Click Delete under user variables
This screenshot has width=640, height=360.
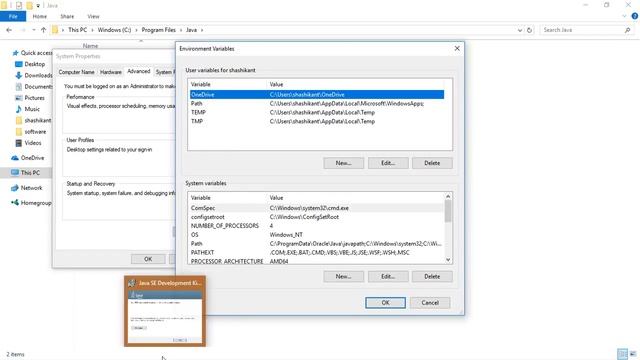(x=432, y=163)
